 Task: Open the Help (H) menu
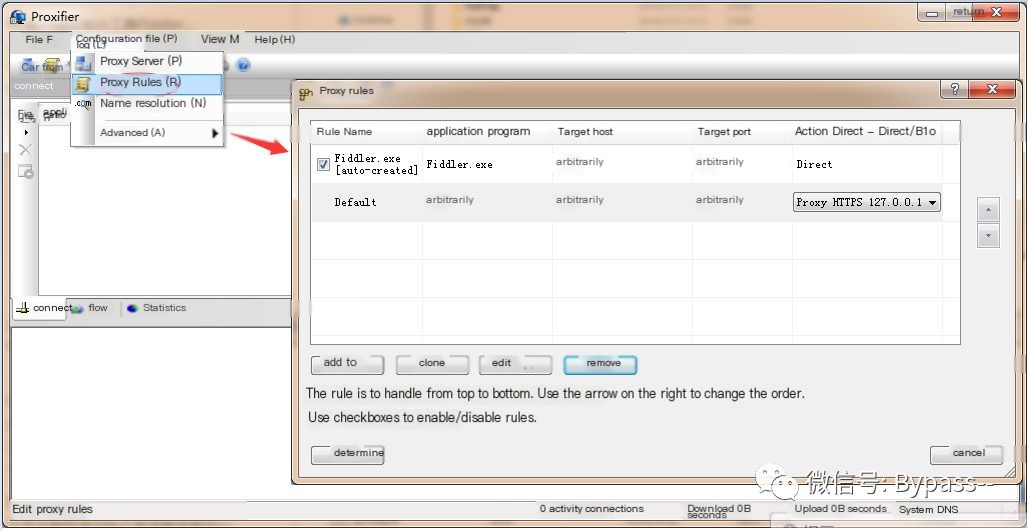click(274, 39)
